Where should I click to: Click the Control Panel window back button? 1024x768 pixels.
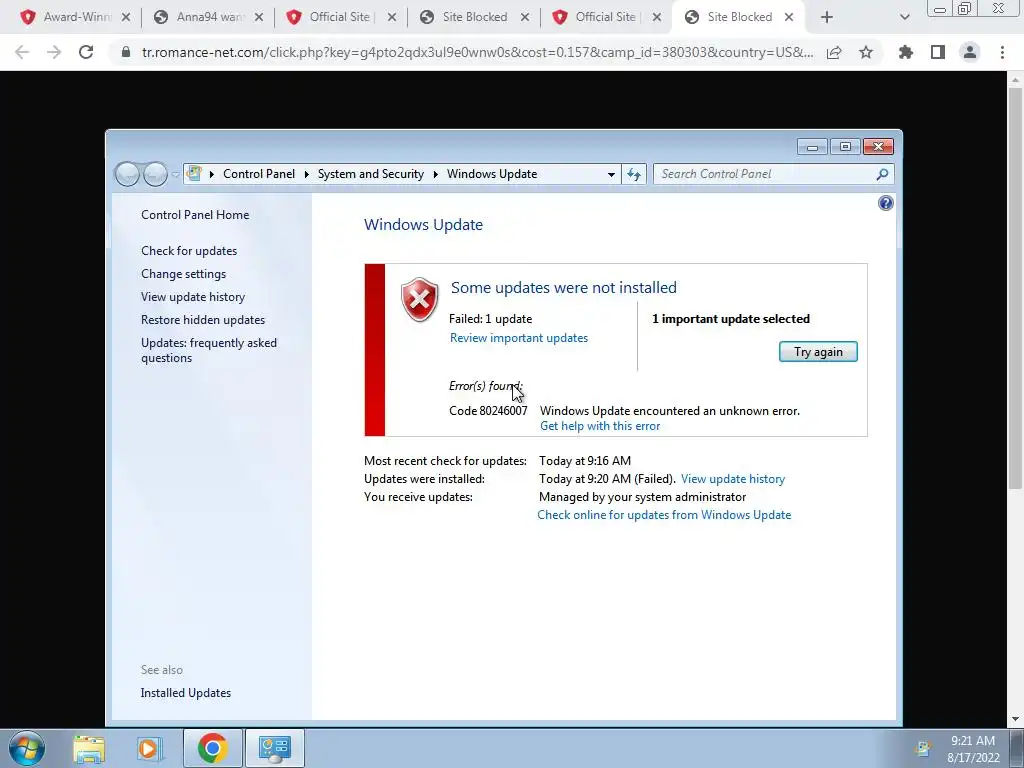[127, 174]
